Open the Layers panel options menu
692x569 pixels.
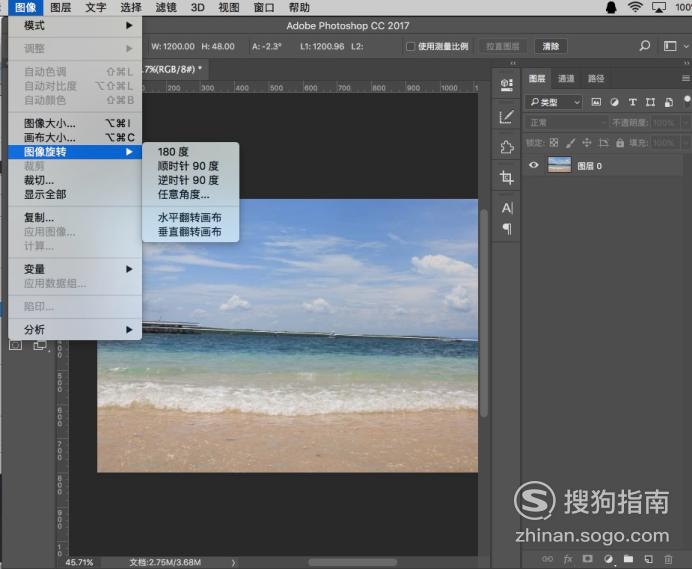pyautogui.click(x=685, y=79)
